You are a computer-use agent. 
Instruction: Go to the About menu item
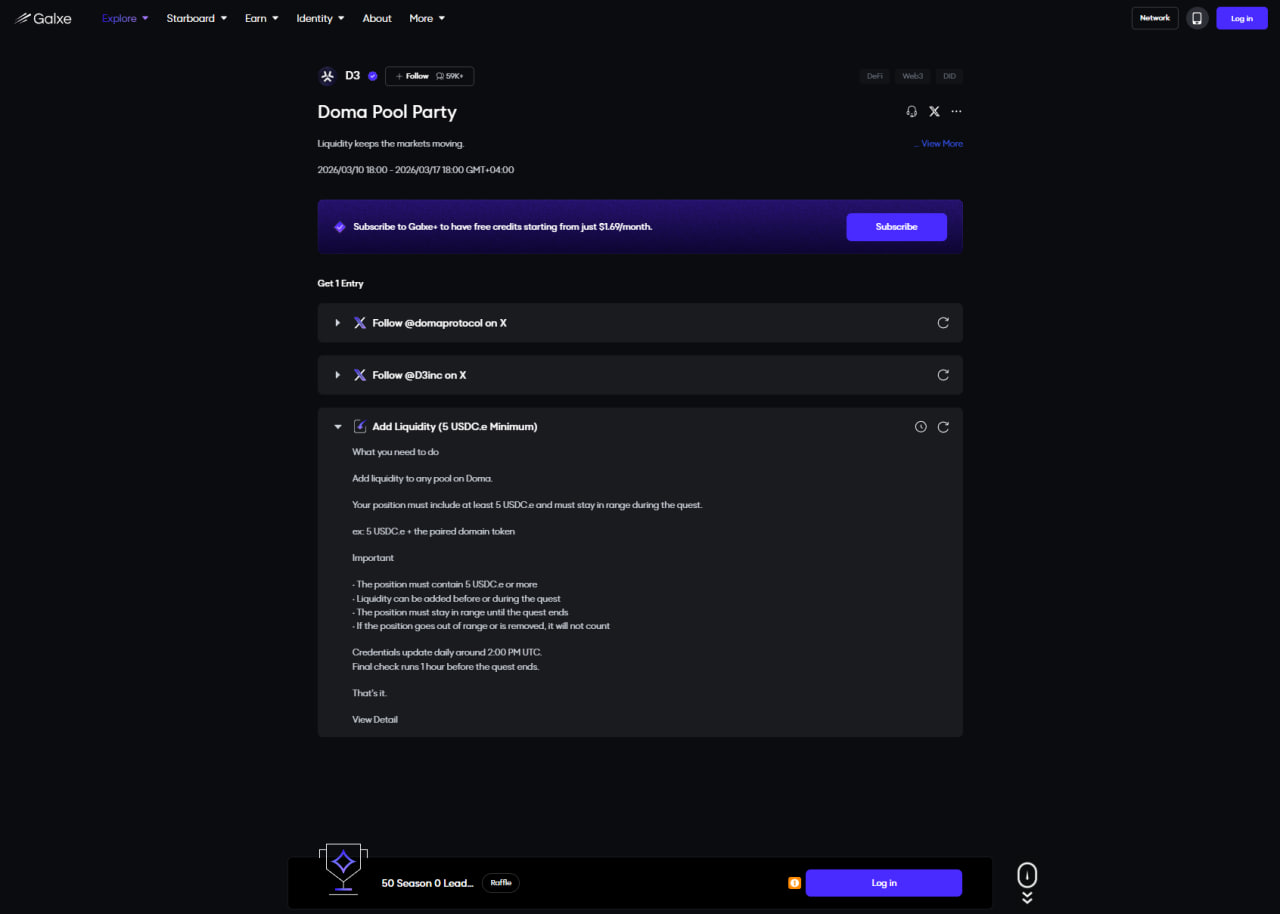377,18
